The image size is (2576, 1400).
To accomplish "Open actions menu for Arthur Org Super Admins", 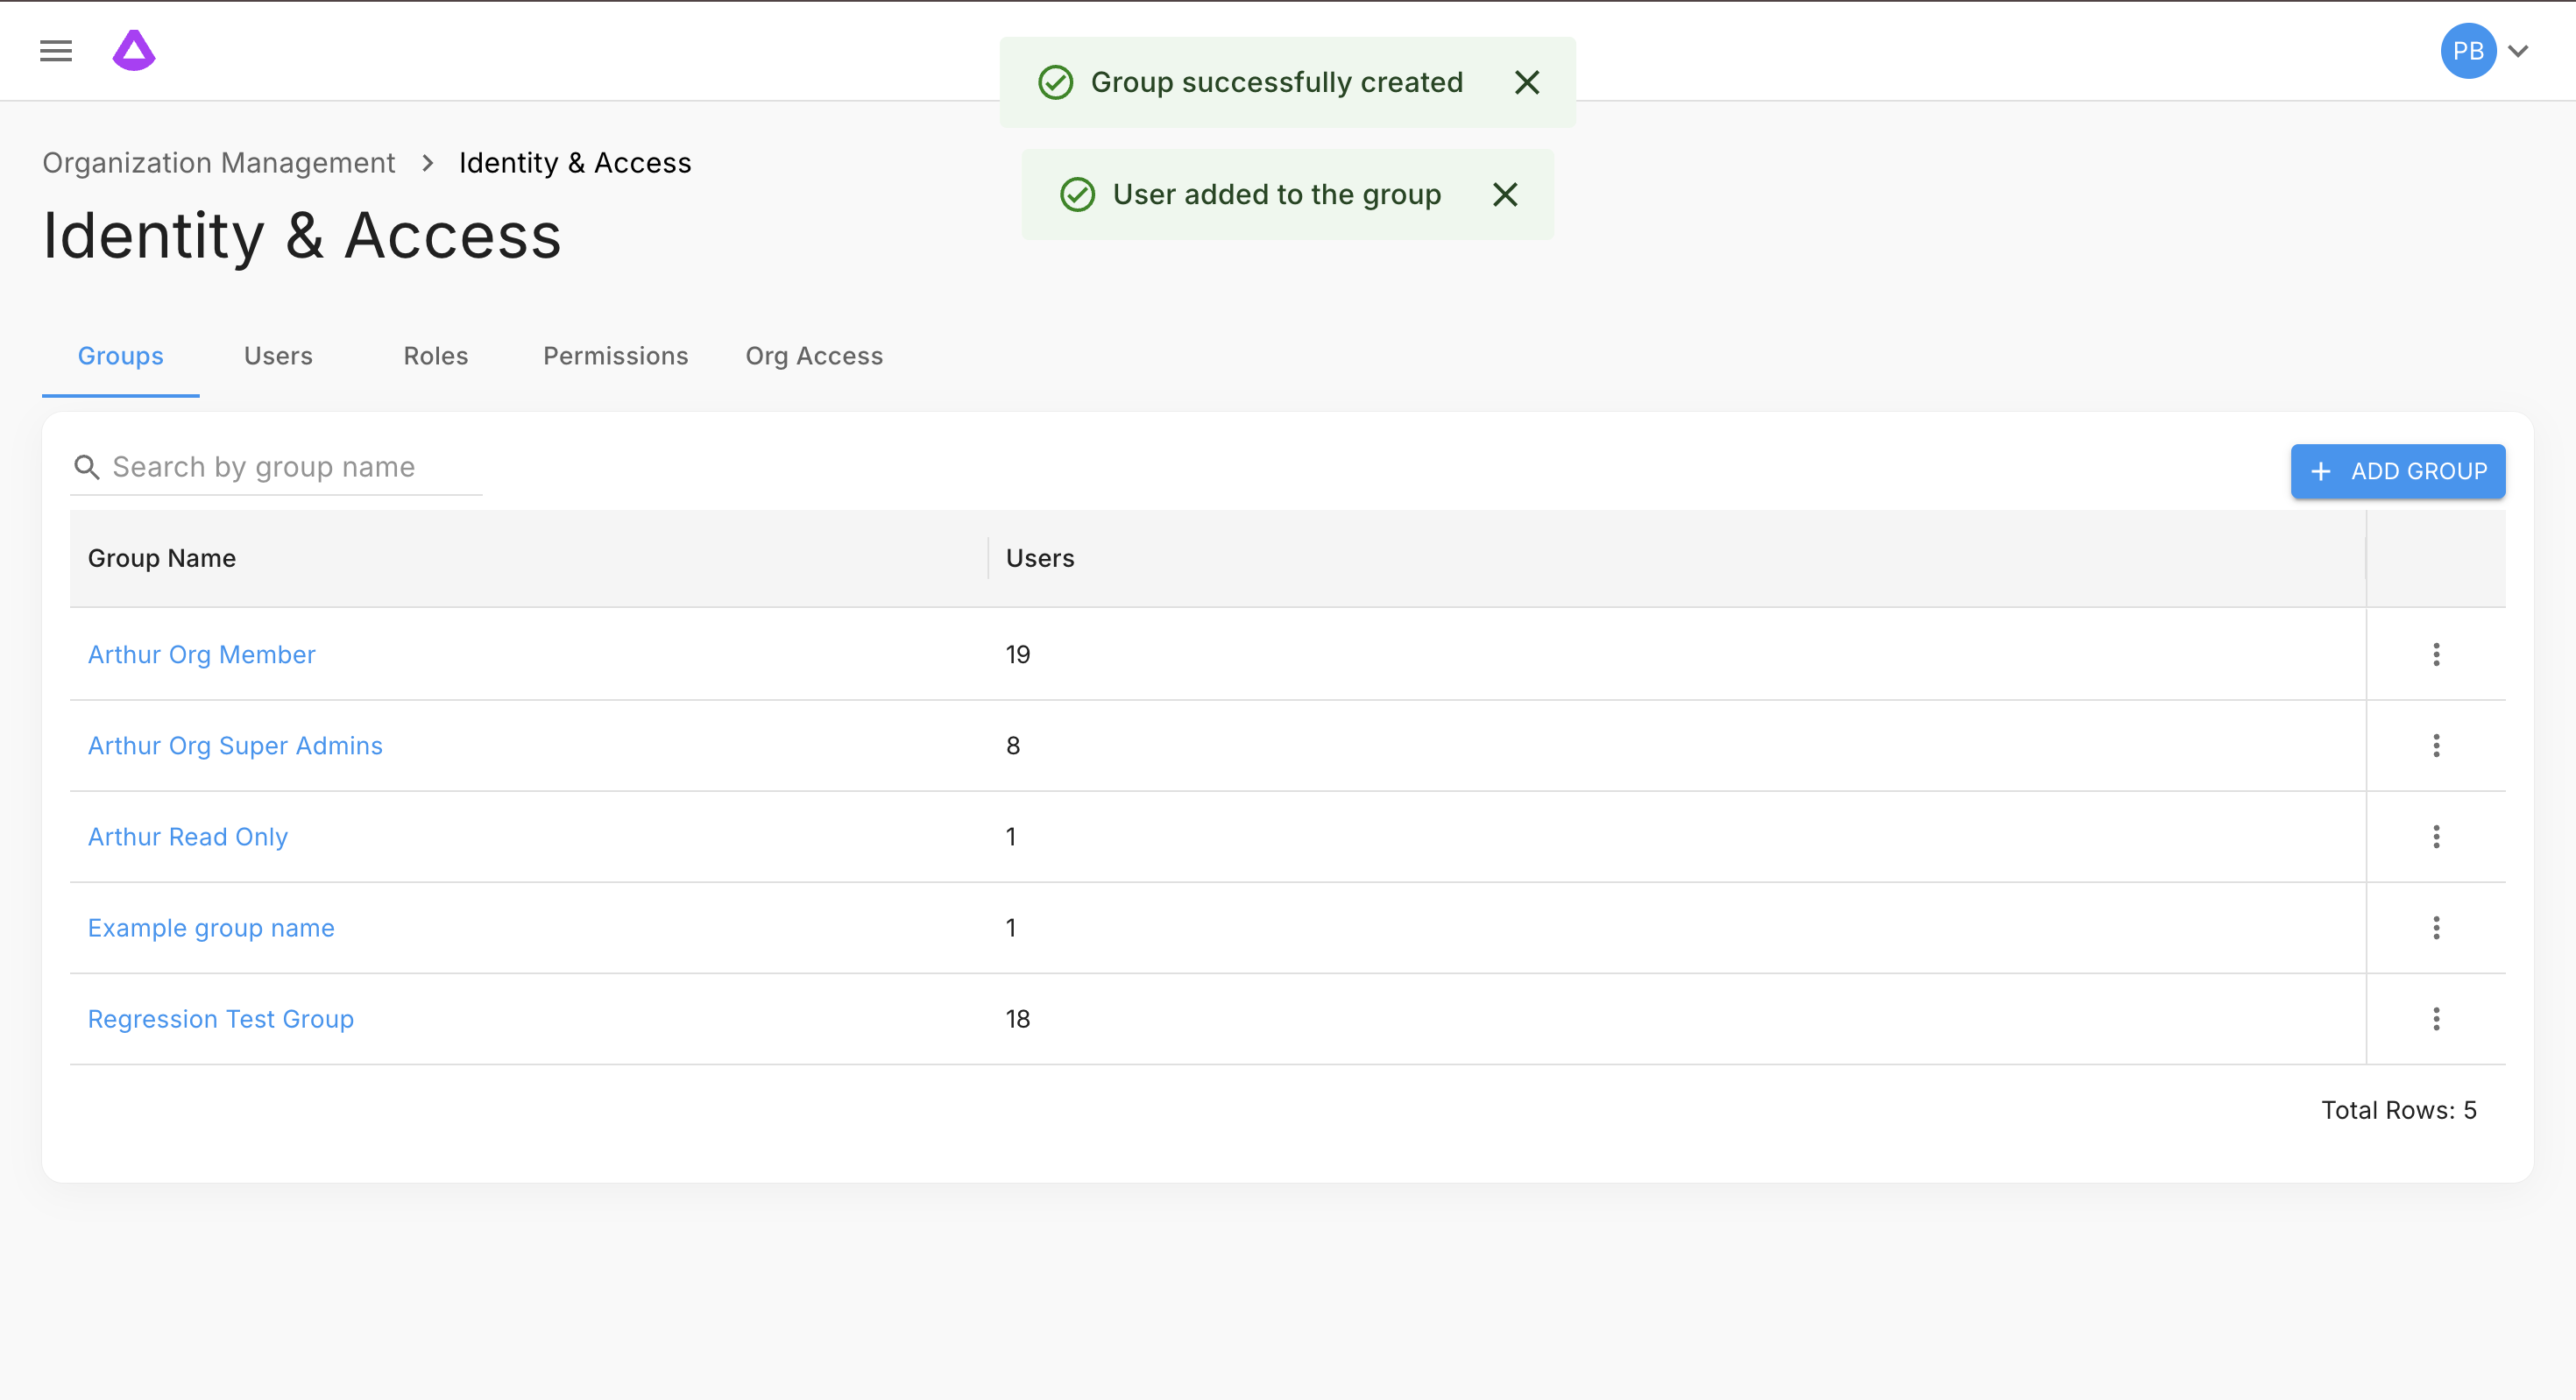I will tap(2435, 745).
